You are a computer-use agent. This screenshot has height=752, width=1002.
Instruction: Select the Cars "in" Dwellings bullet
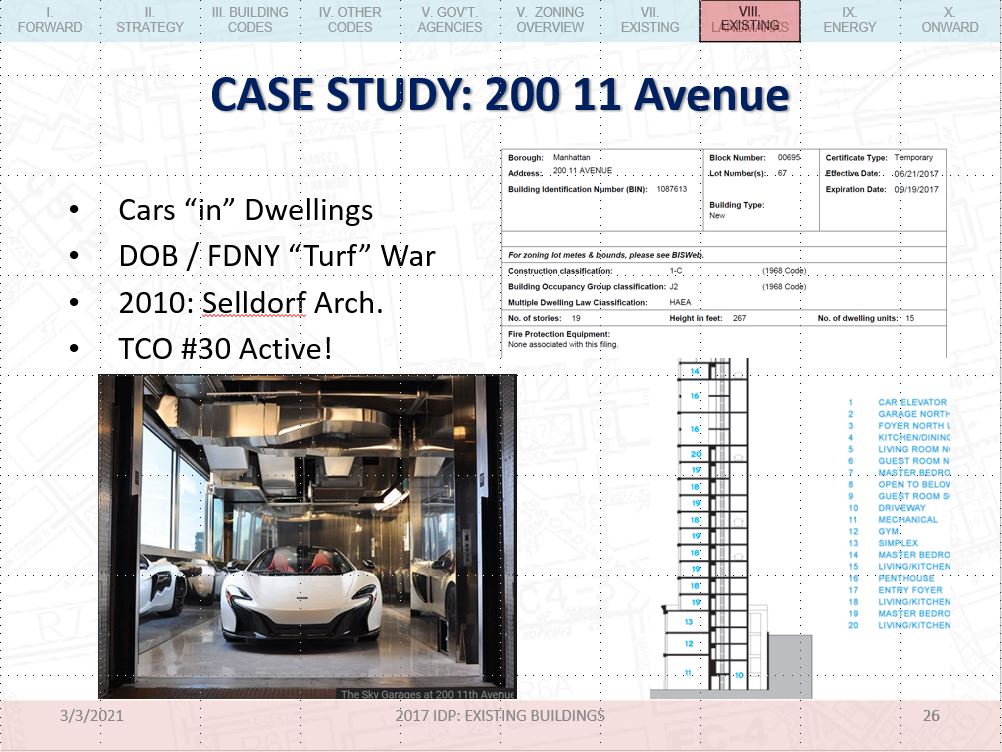coord(245,210)
